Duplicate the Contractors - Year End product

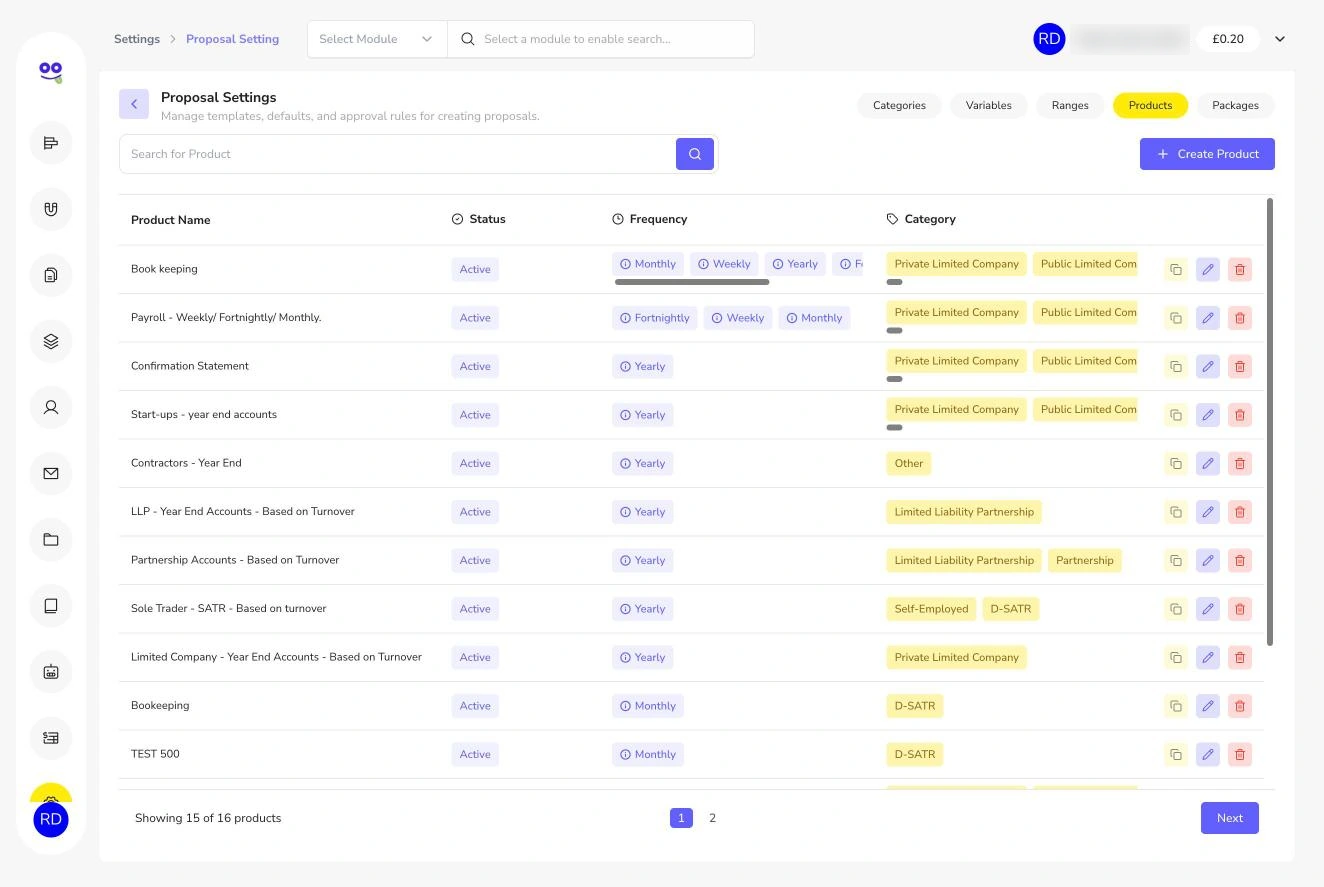tap(1176, 463)
